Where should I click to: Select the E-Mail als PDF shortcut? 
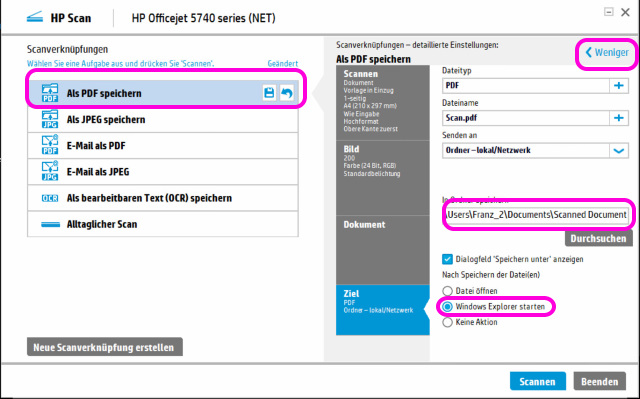click(163, 145)
